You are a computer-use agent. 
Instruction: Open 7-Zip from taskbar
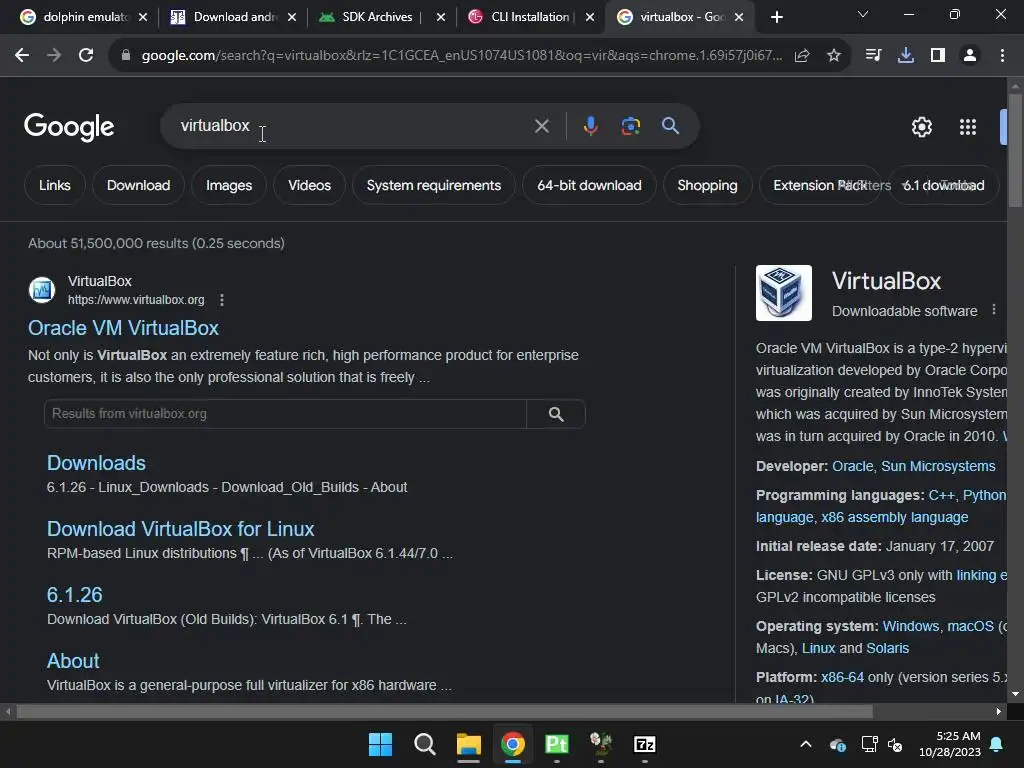(x=645, y=744)
